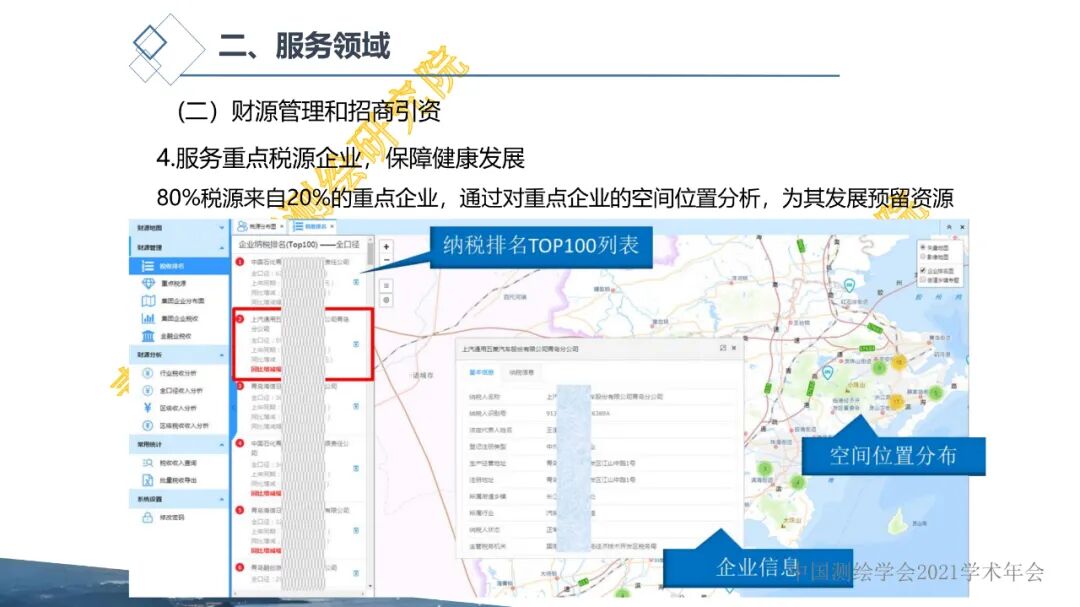Open 行业税收分析 in the sidebar
Viewport: 1080px width, 607px height.
coord(178,373)
